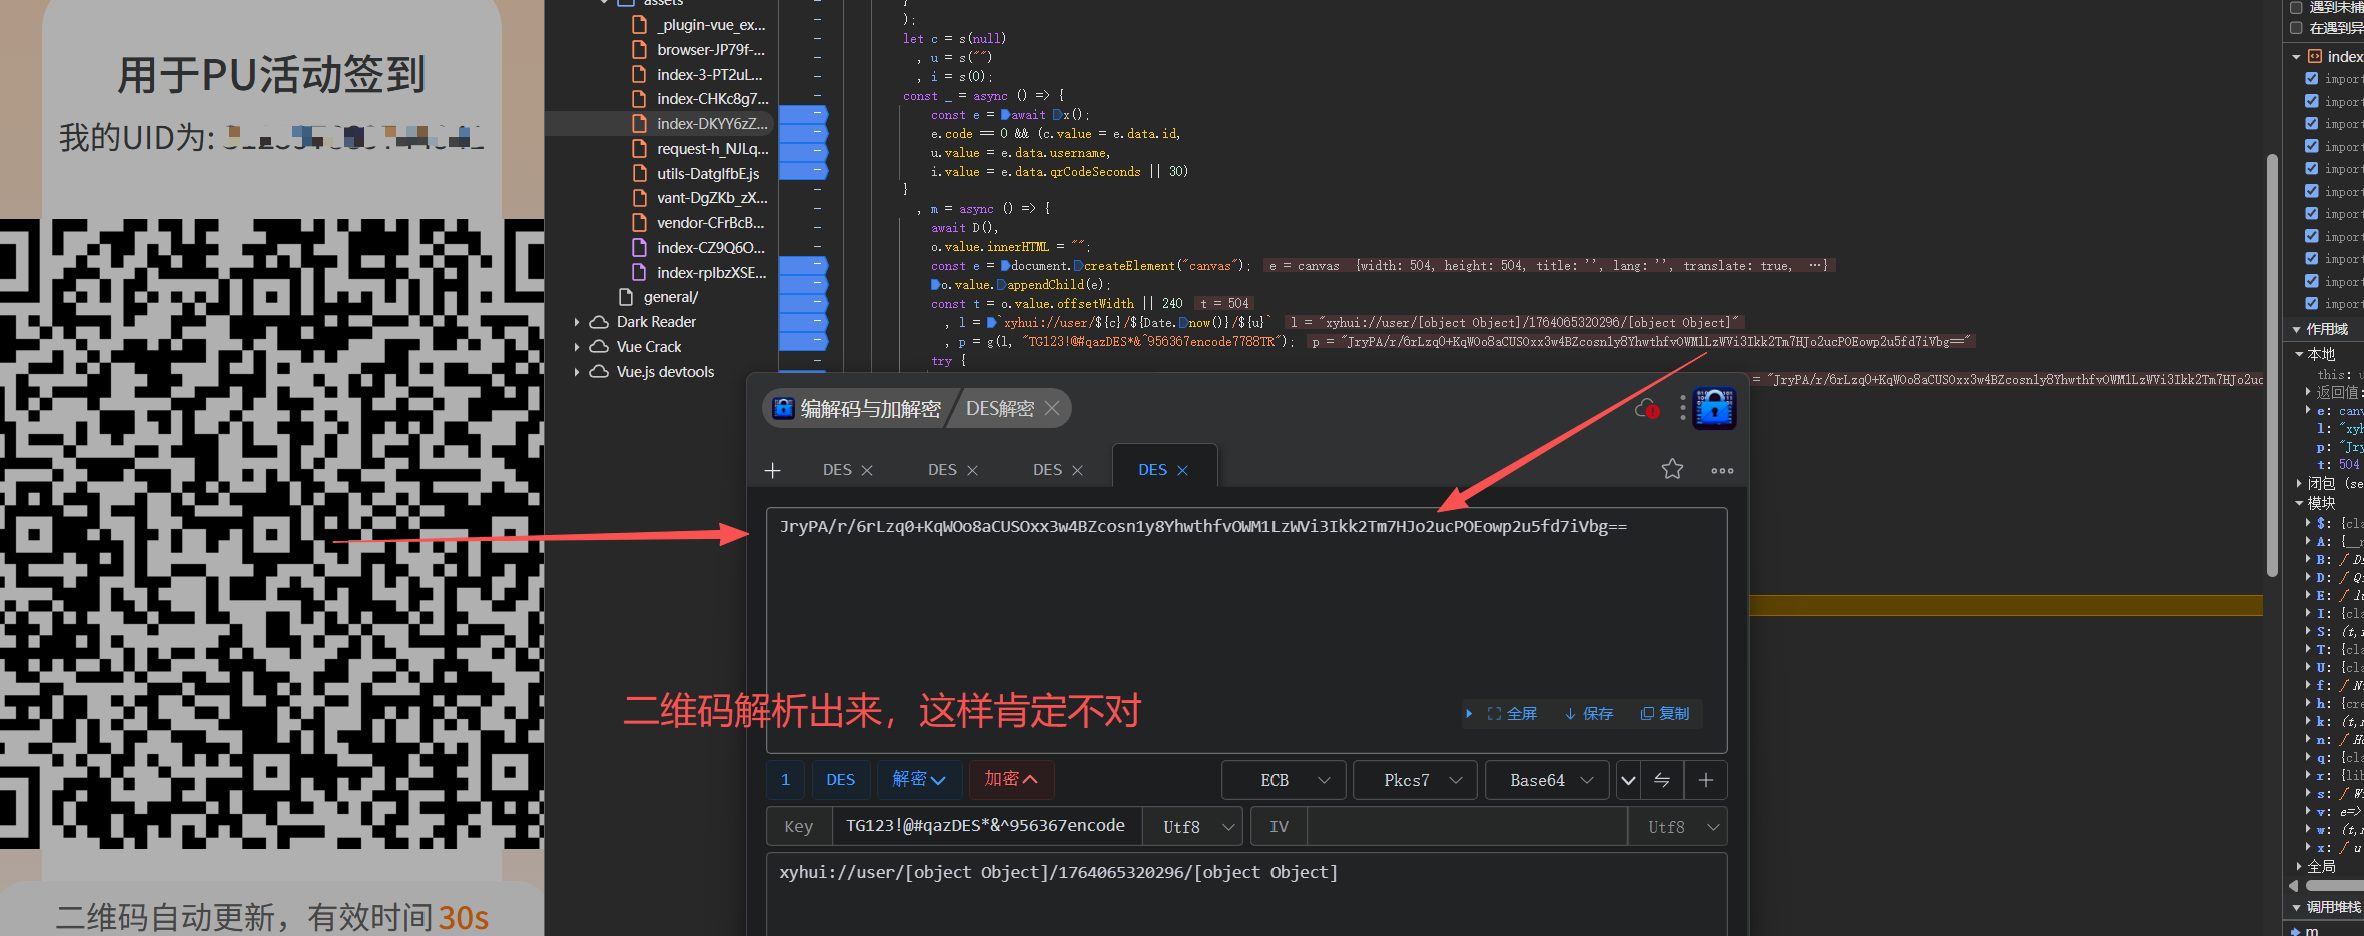Click the swap input/output arrows icon
2364x936 pixels.
(x=1662, y=780)
